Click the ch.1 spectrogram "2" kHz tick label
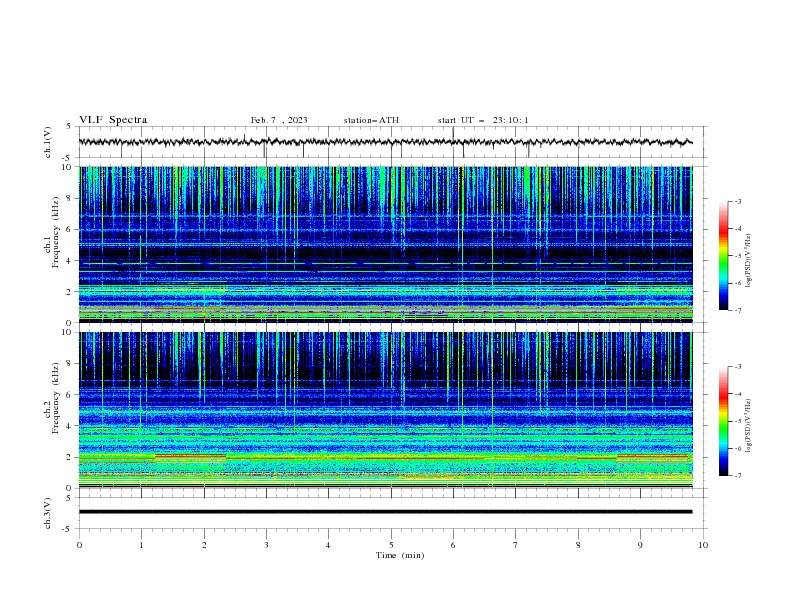Image resolution: width=792 pixels, height=612 pixels. click(69, 291)
